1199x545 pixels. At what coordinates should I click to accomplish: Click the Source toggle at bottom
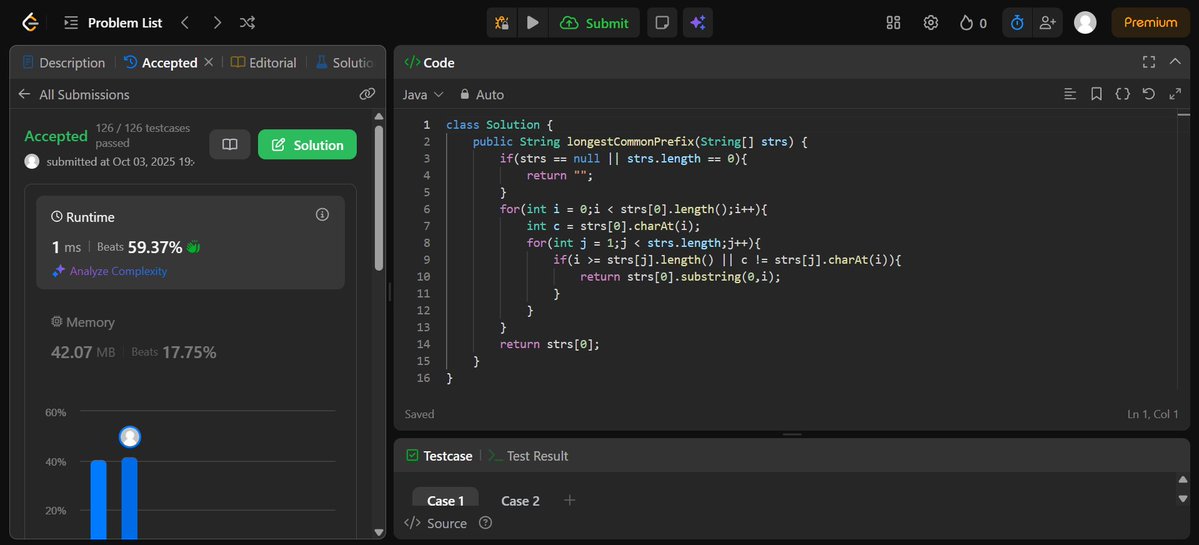click(435, 523)
